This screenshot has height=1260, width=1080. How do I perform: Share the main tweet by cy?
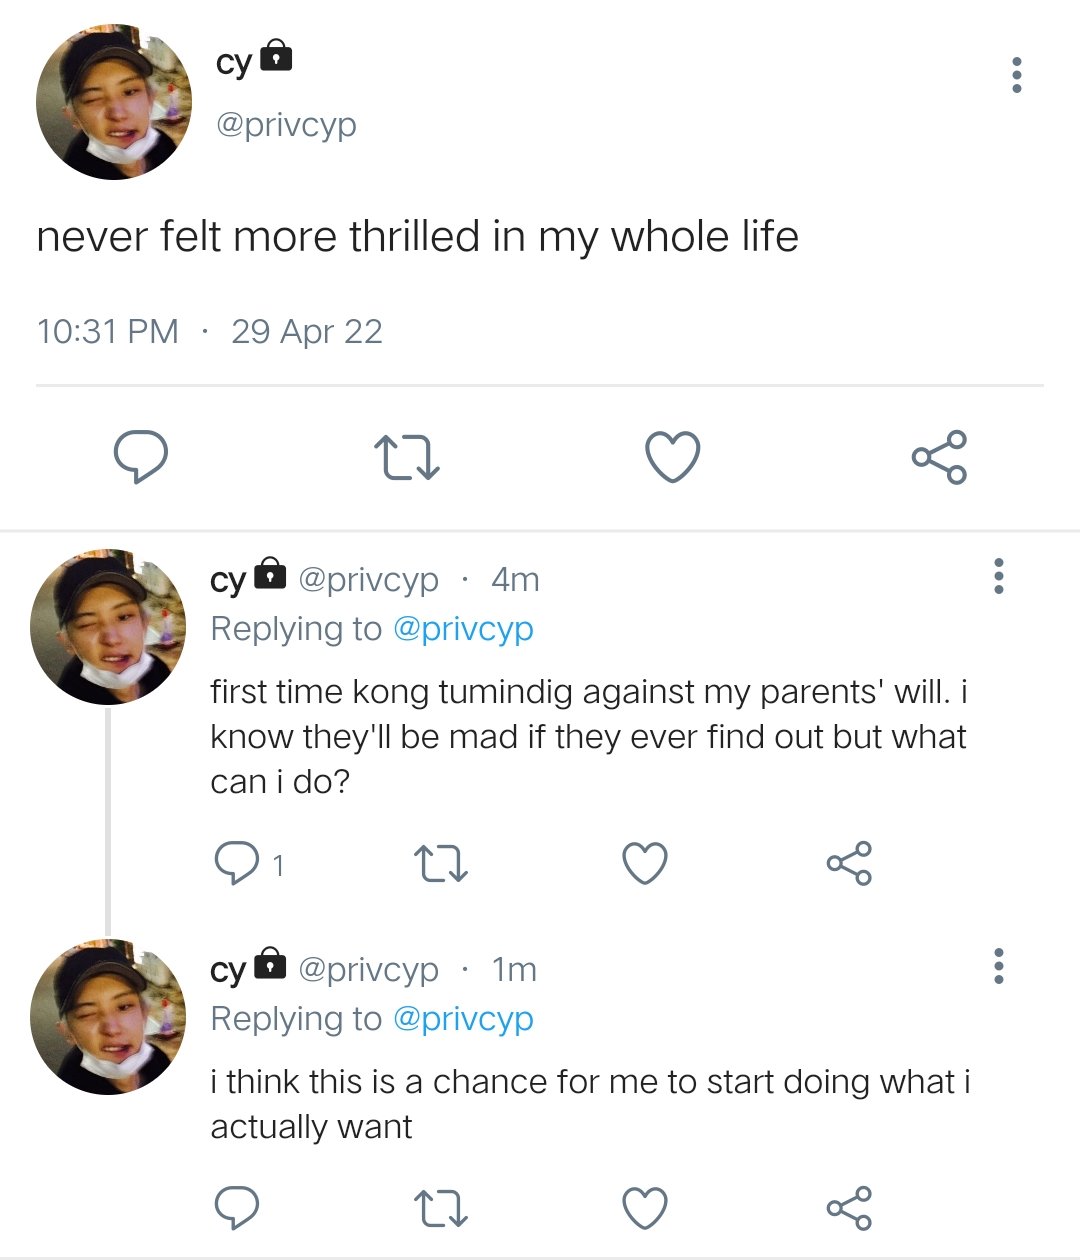tap(939, 457)
